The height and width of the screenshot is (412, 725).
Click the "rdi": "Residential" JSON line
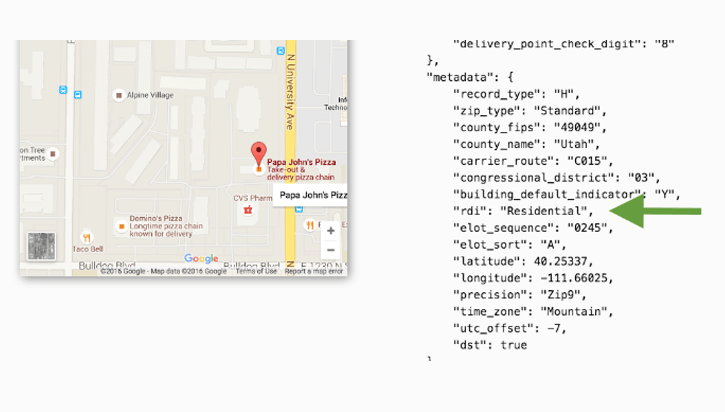click(x=524, y=211)
